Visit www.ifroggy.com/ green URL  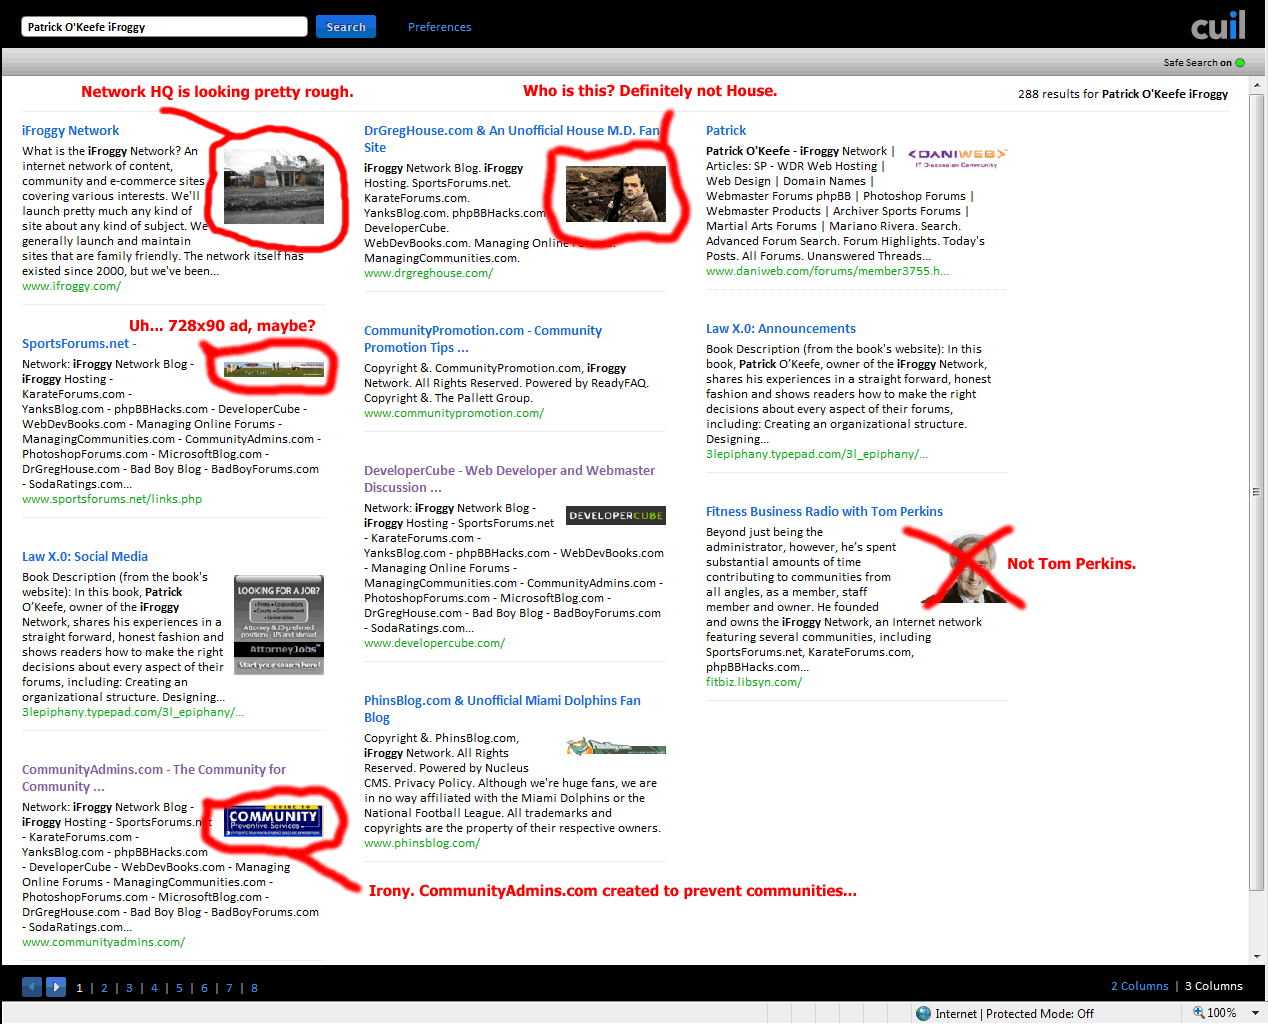[x=72, y=286]
